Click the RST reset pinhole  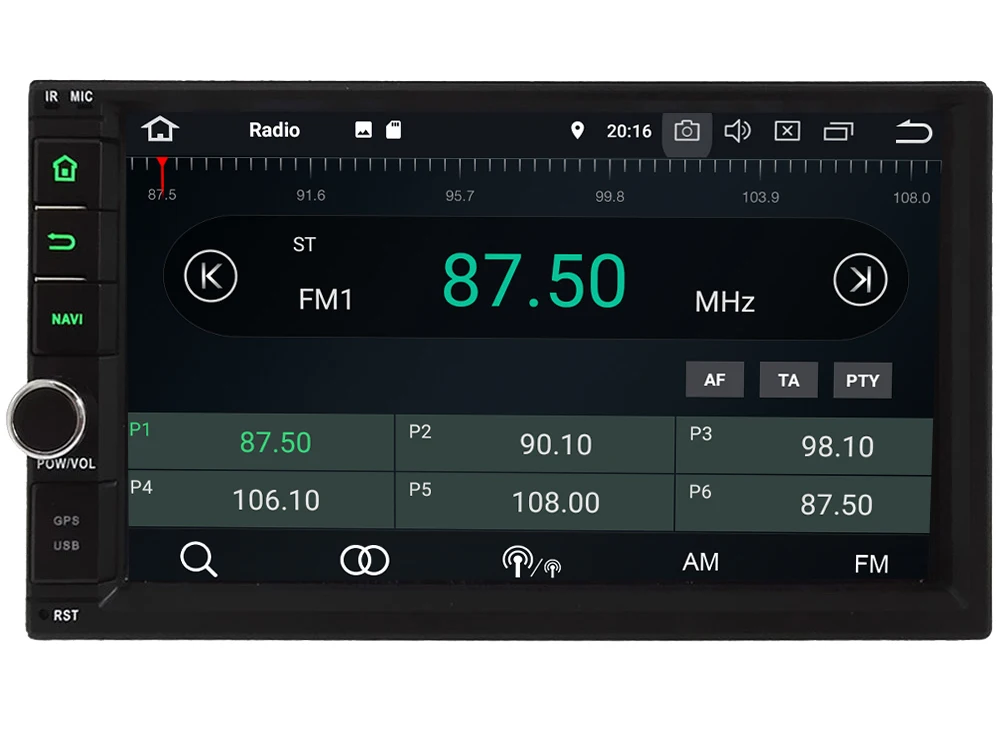coord(43,615)
